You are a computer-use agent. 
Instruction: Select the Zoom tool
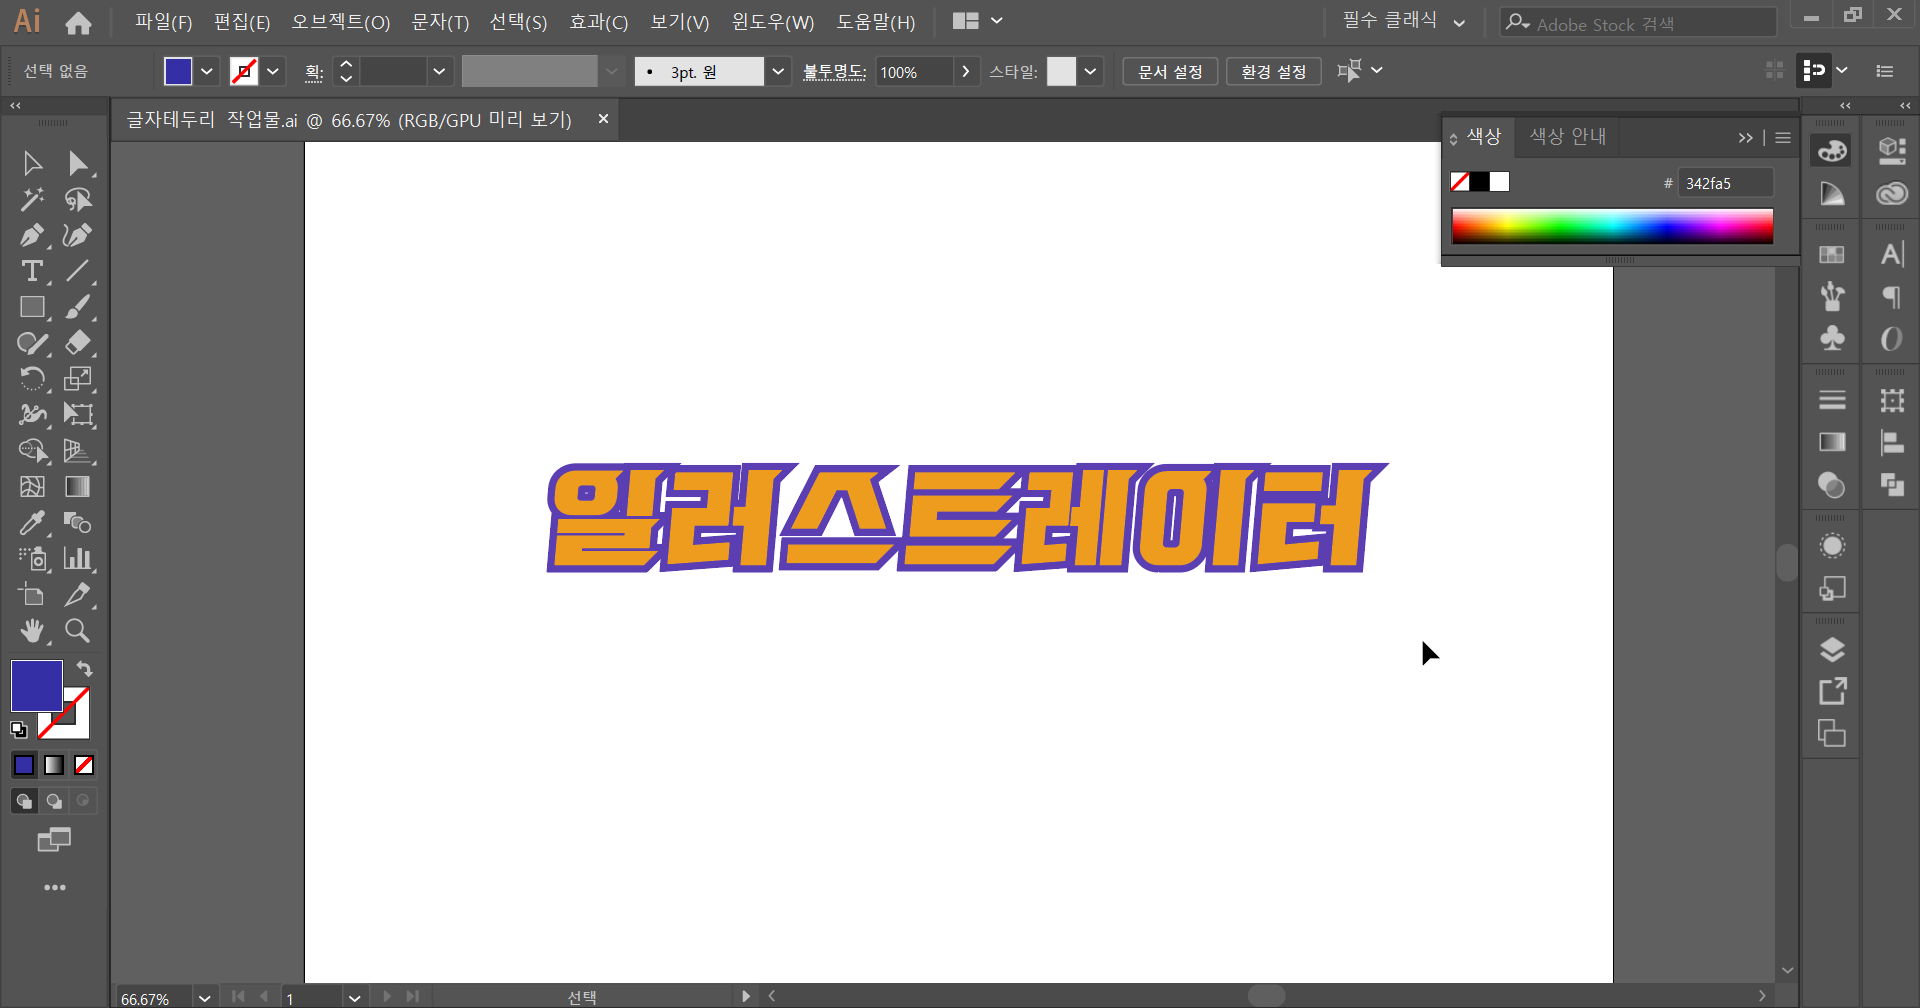(78, 631)
